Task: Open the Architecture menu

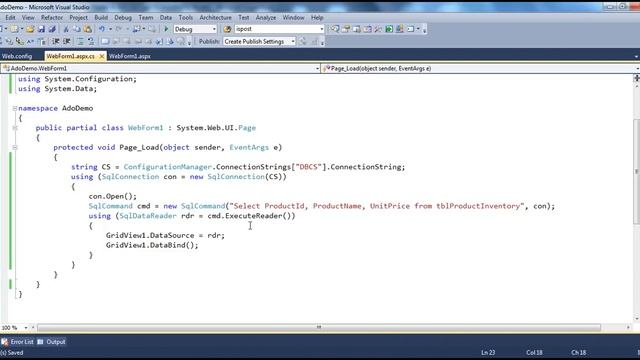Action: click(x=215, y=18)
